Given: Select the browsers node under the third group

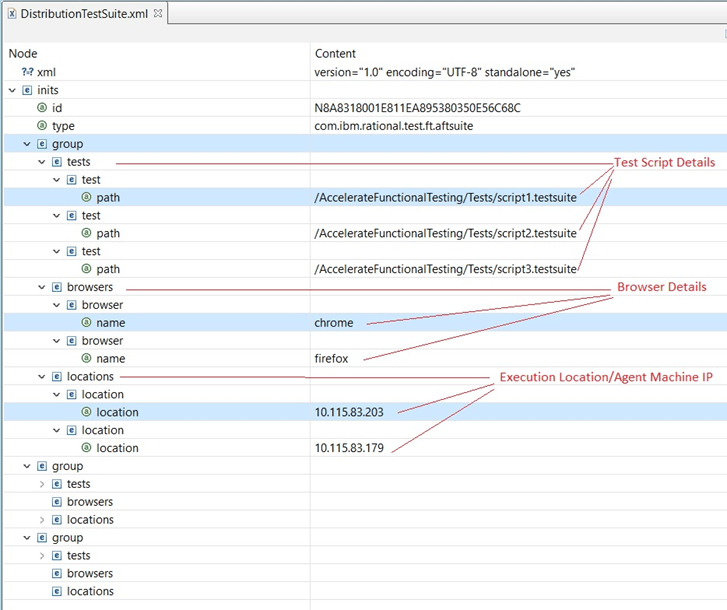Looking at the screenshot, I should click(x=90, y=573).
